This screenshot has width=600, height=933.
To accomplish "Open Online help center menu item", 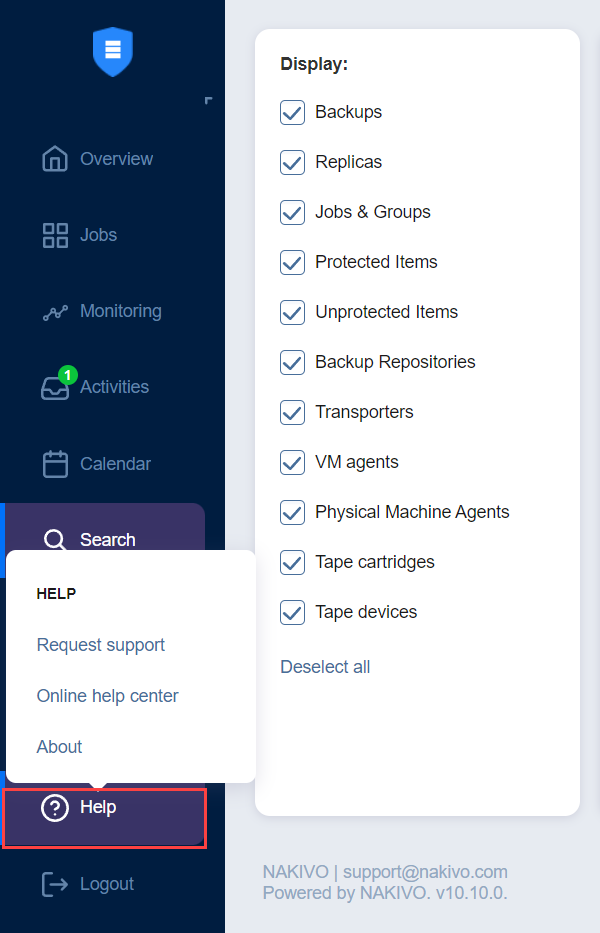I will click(x=107, y=696).
